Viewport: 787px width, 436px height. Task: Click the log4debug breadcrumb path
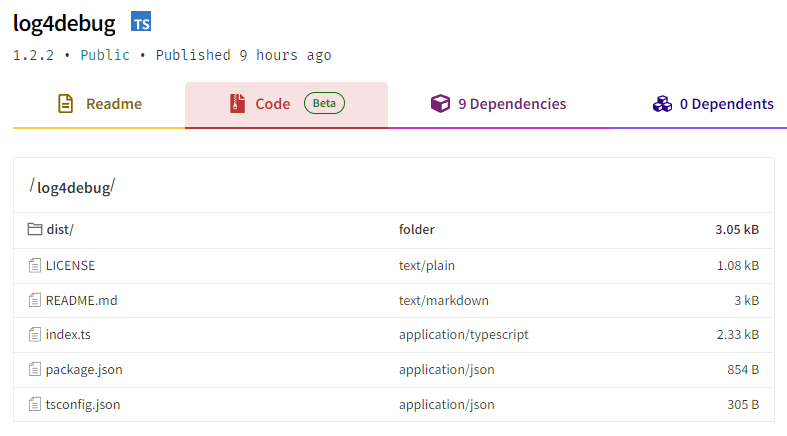pyautogui.click(x=73, y=186)
